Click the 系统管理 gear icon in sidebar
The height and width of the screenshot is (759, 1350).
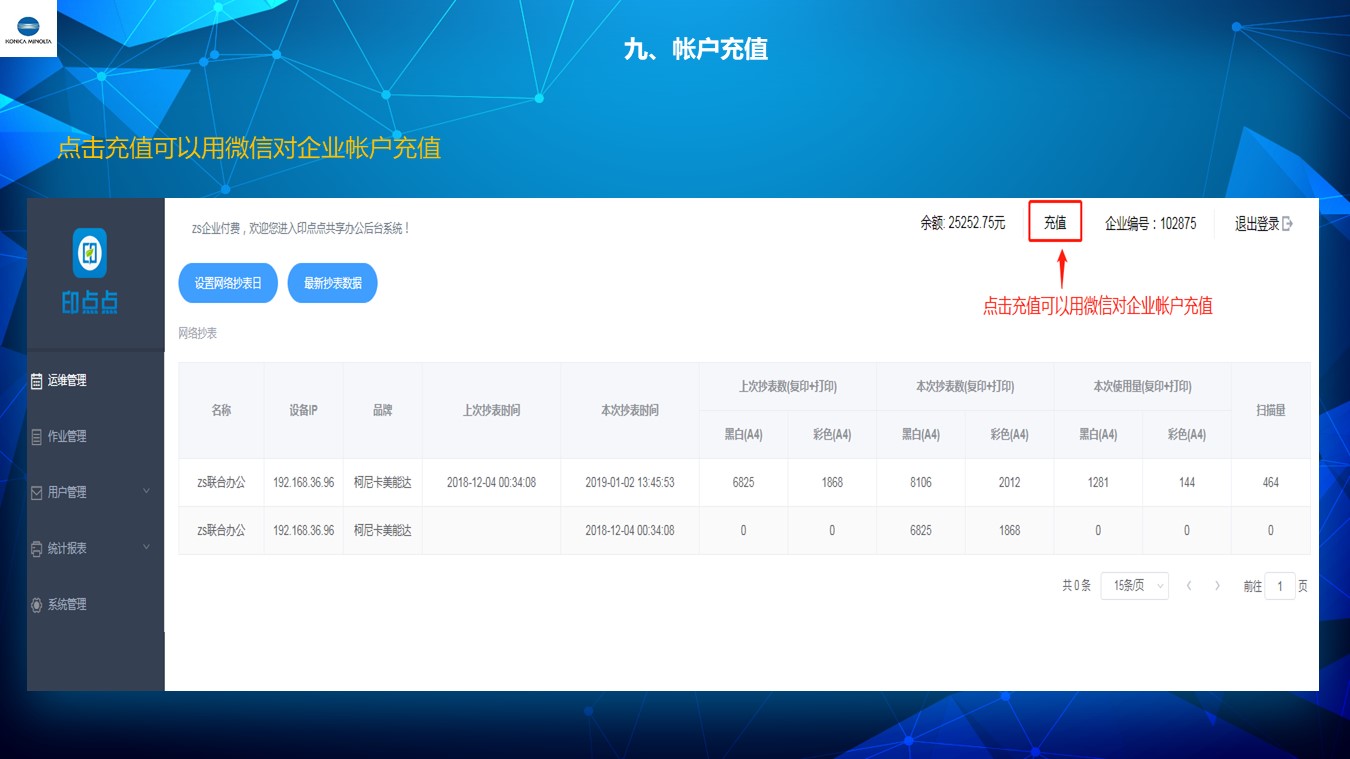click(37, 605)
